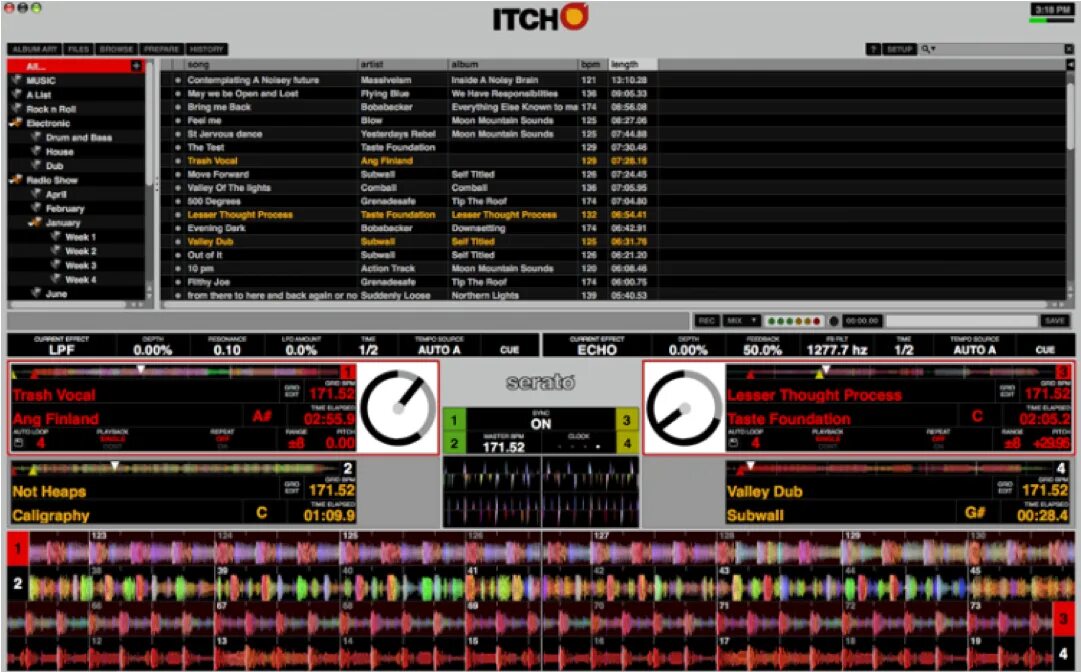
Task: Collapse the January crate
Action: point(30,221)
